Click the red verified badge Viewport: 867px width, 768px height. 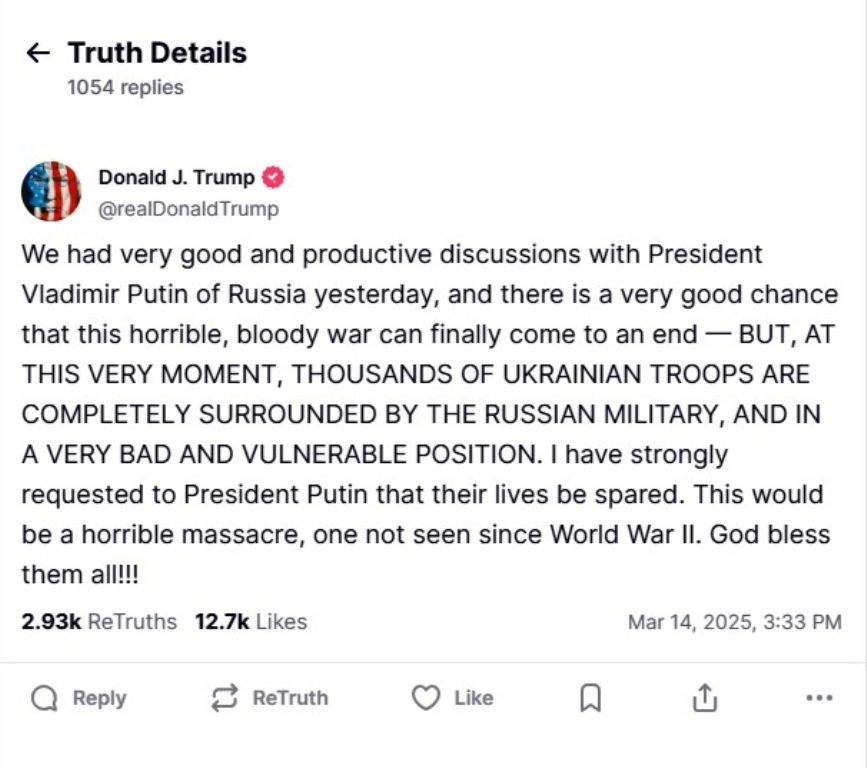point(273,178)
